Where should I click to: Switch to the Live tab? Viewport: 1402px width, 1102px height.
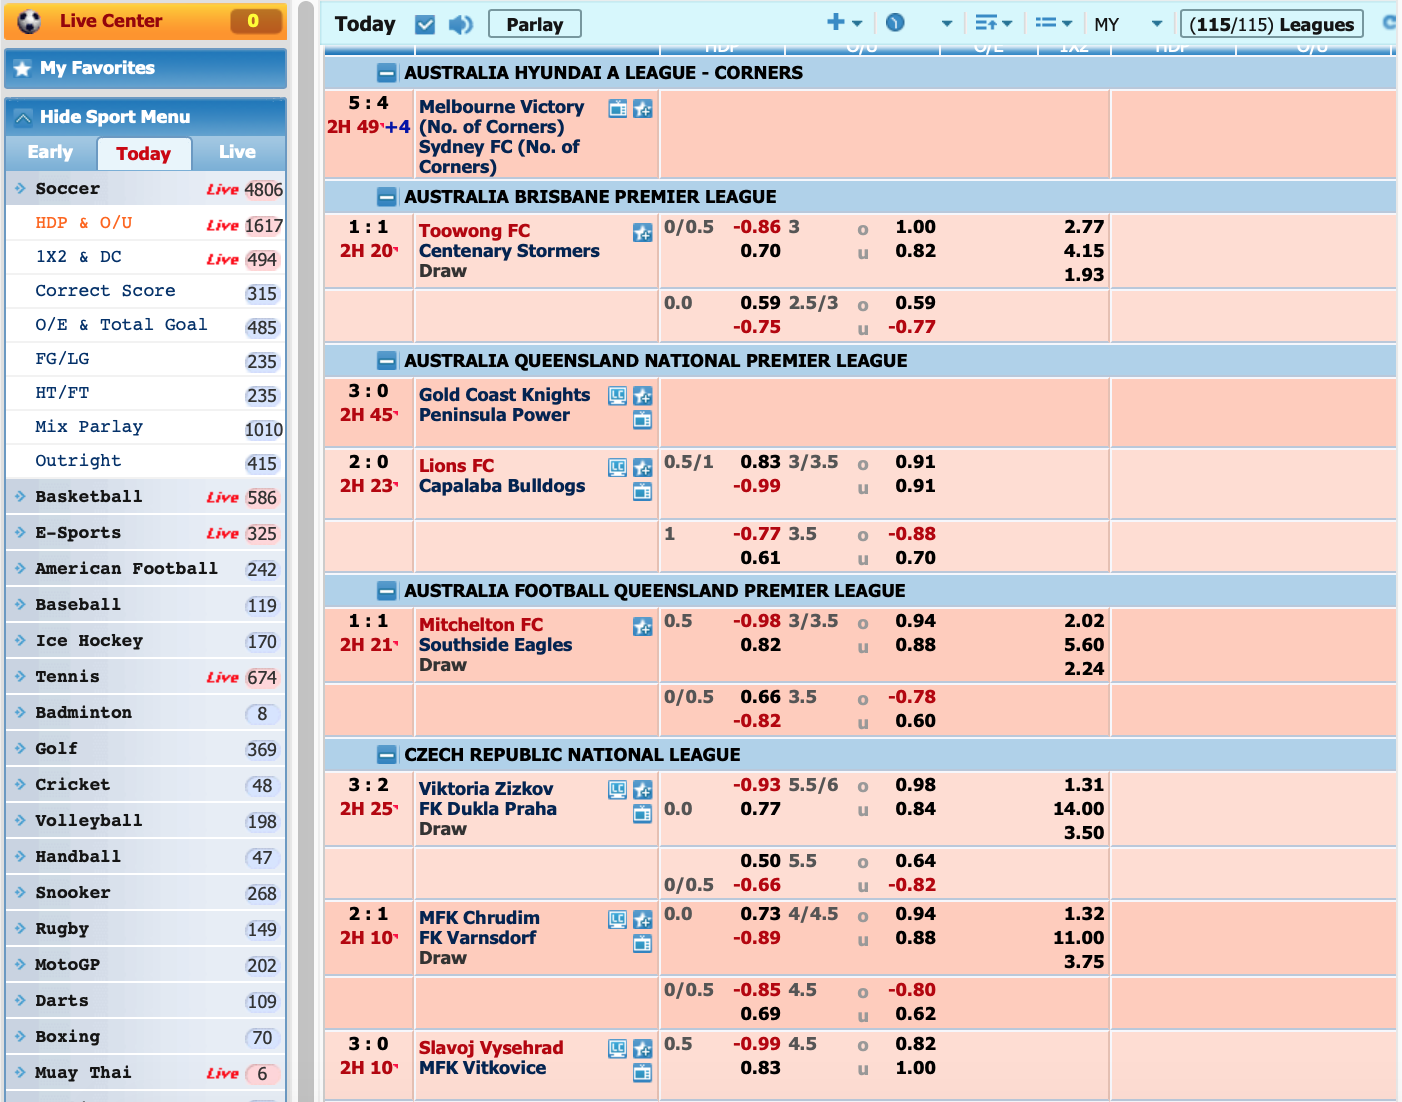pyautogui.click(x=237, y=152)
